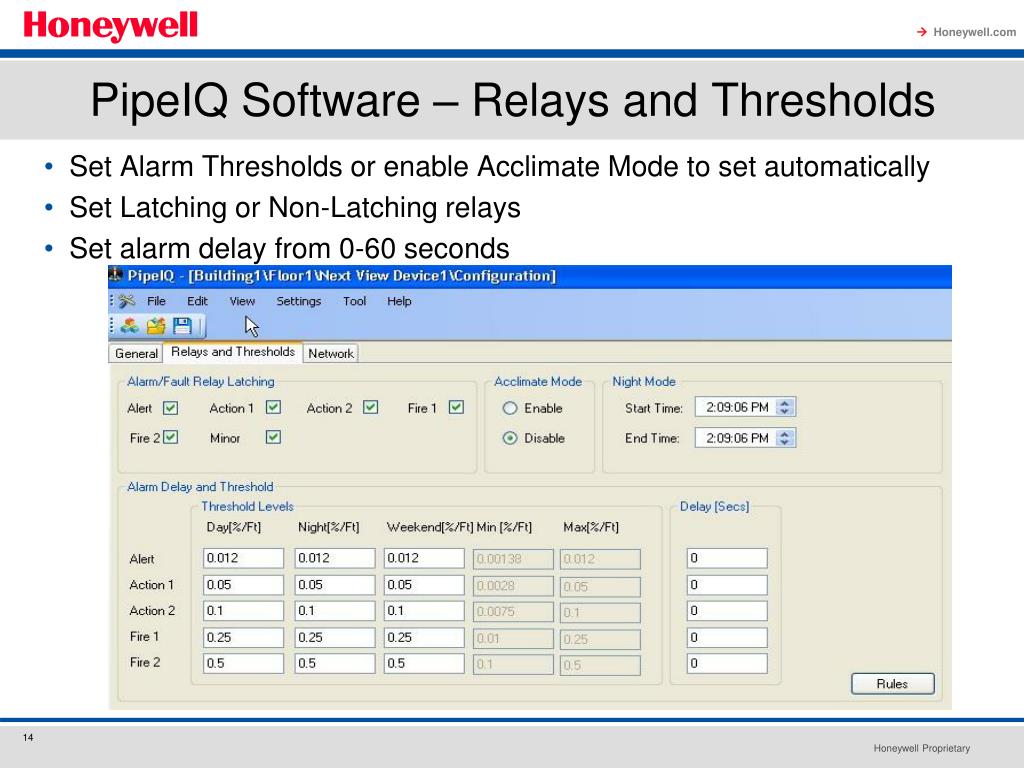Click the Alert Min value 0.00138
1024x768 pixels.
(x=513, y=560)
